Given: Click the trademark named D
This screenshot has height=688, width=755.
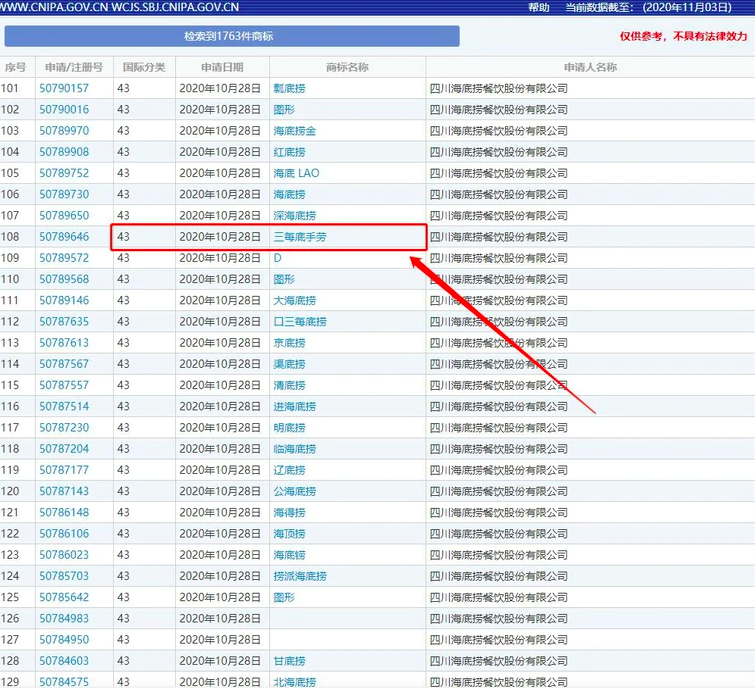Looking at the screenshot, I should tap(278, 258).
